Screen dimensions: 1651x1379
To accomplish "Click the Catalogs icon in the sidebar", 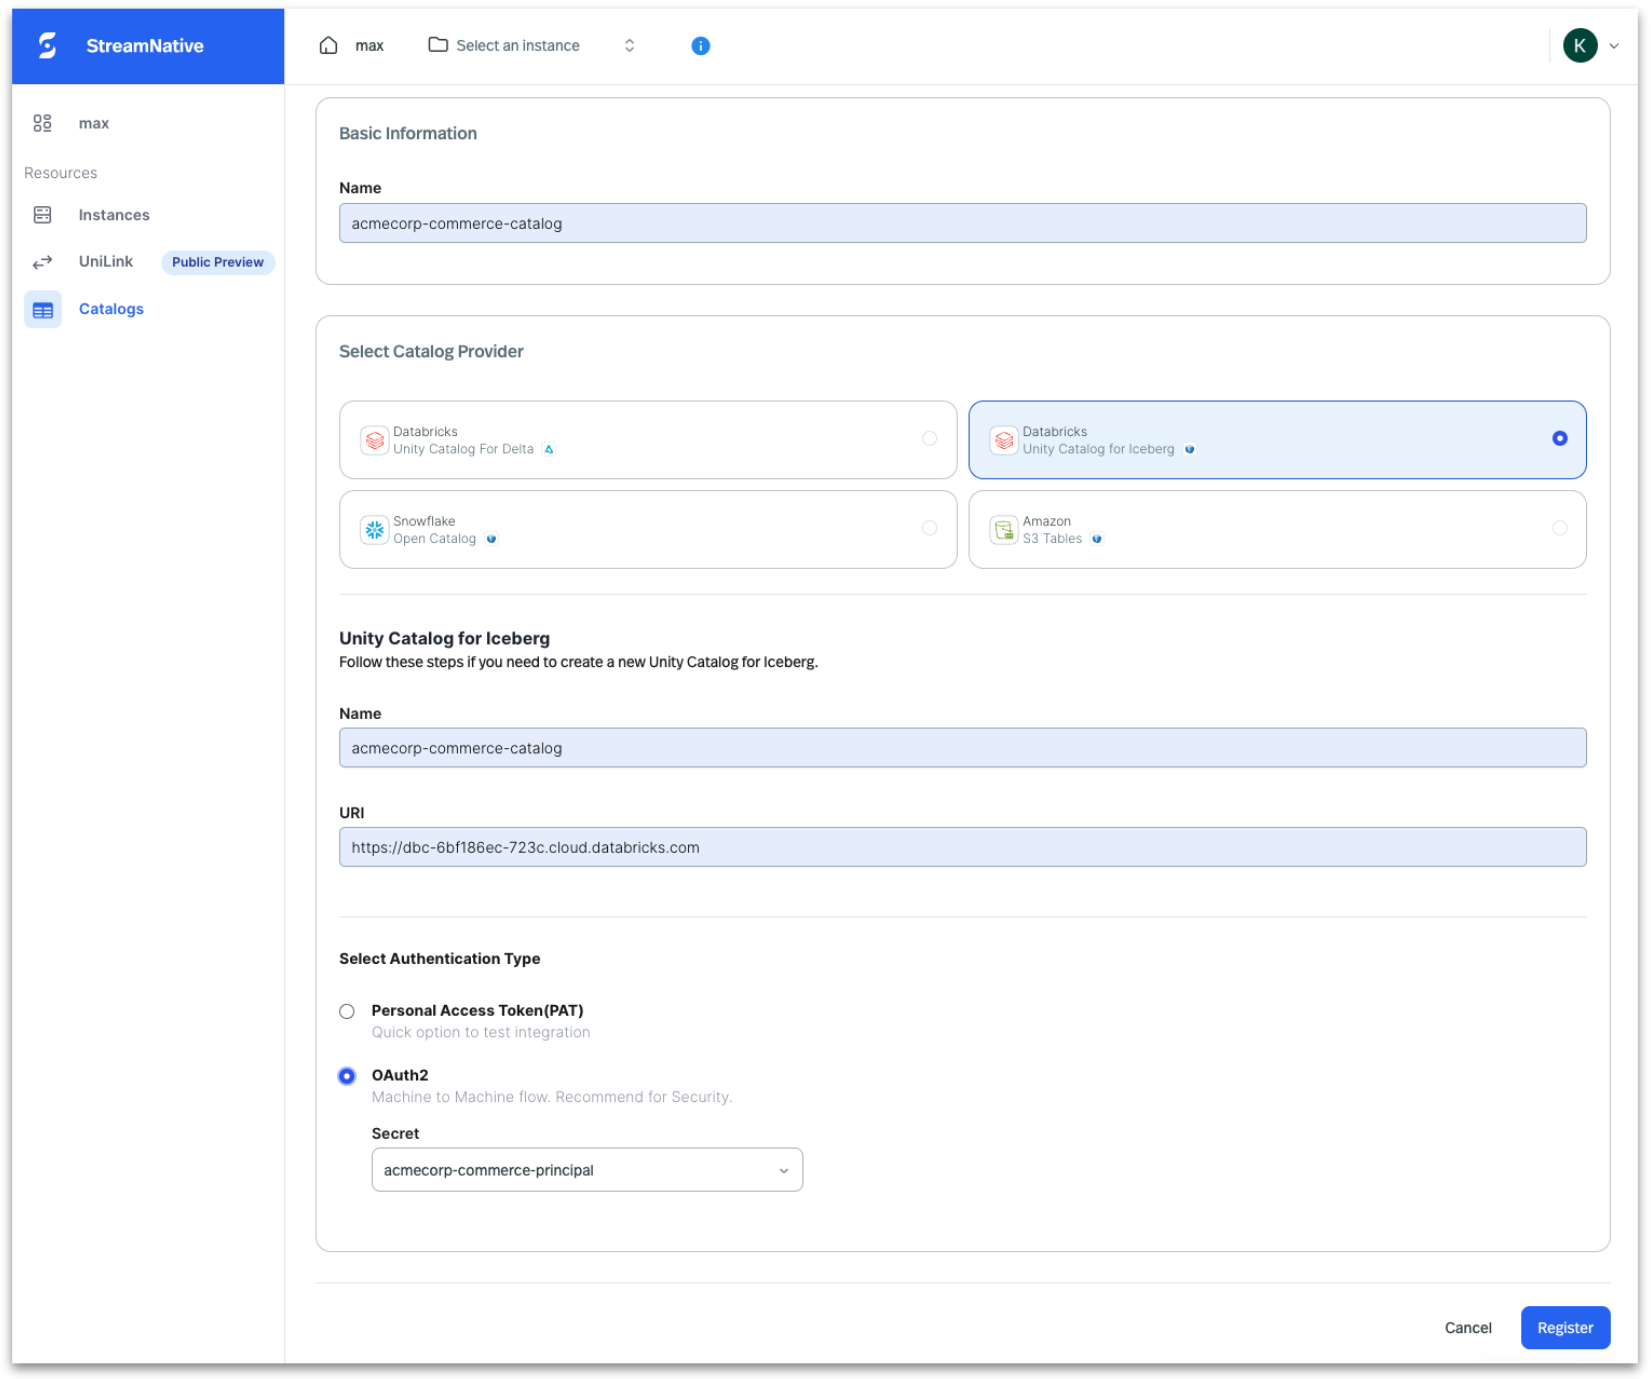I will [42, 309].
